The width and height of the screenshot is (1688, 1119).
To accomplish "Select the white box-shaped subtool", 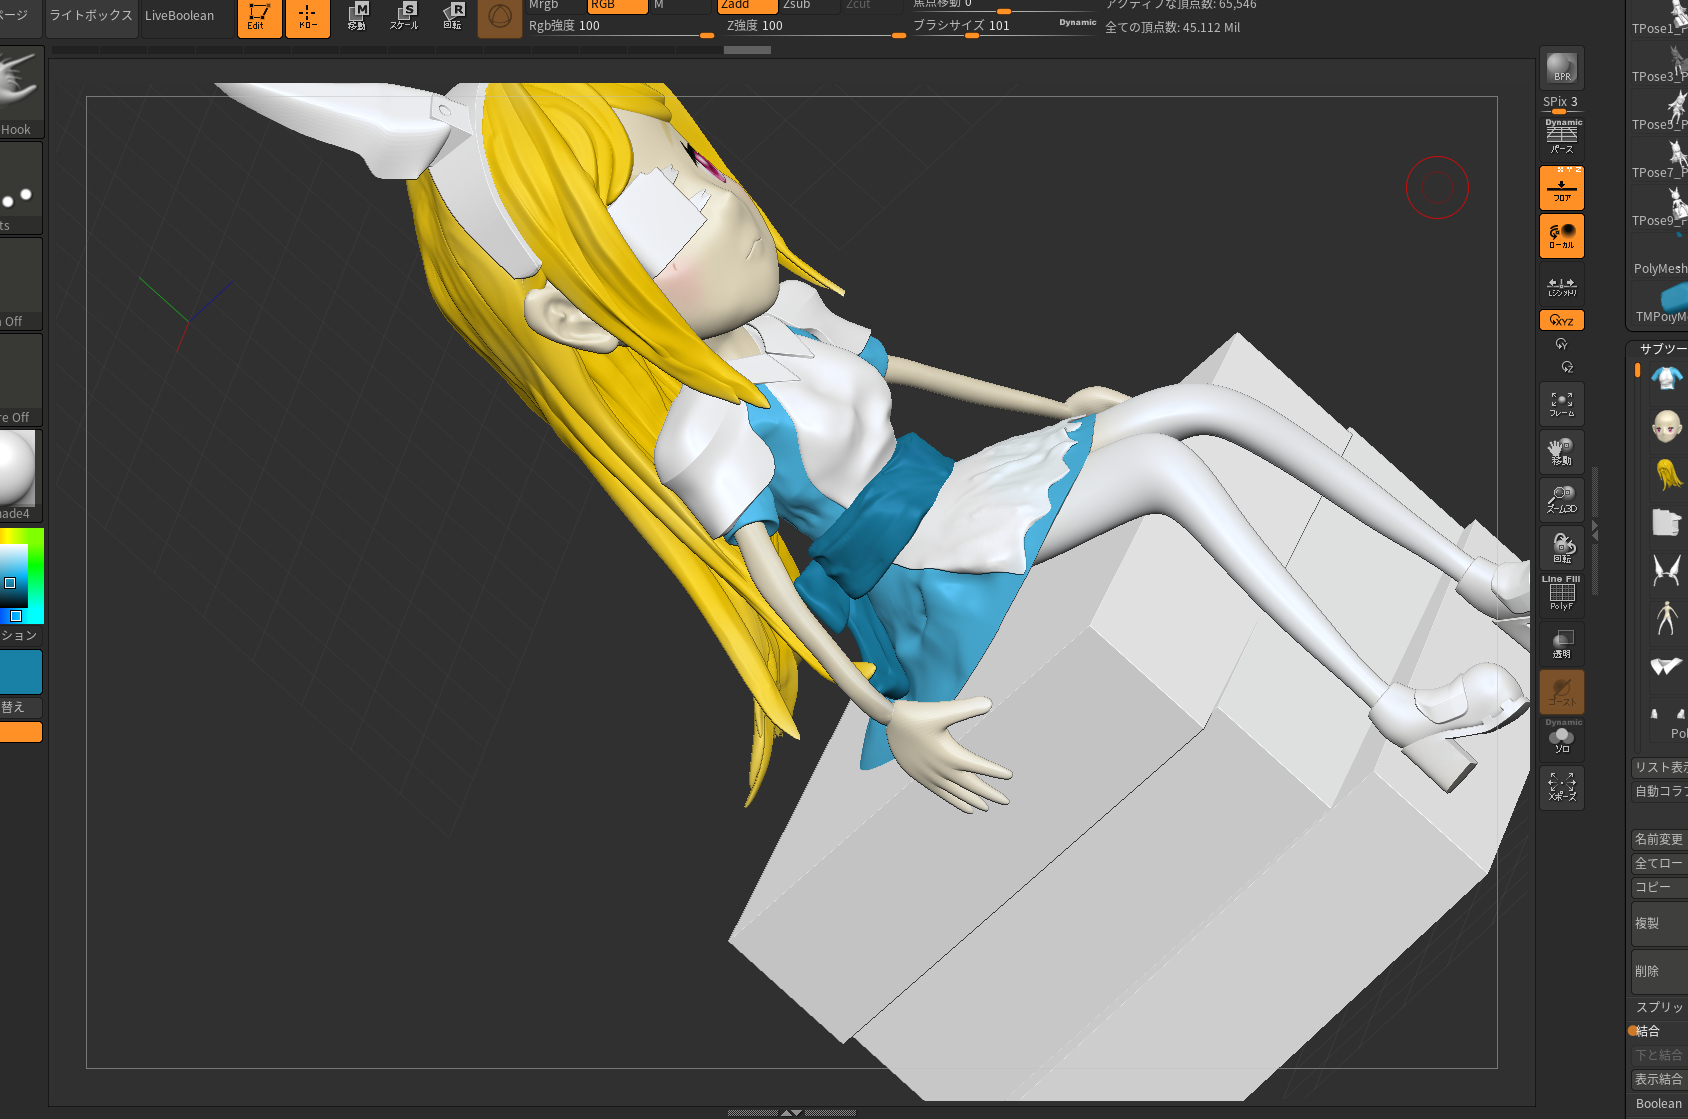I will pyautogui.click(x=1666, y=523).
